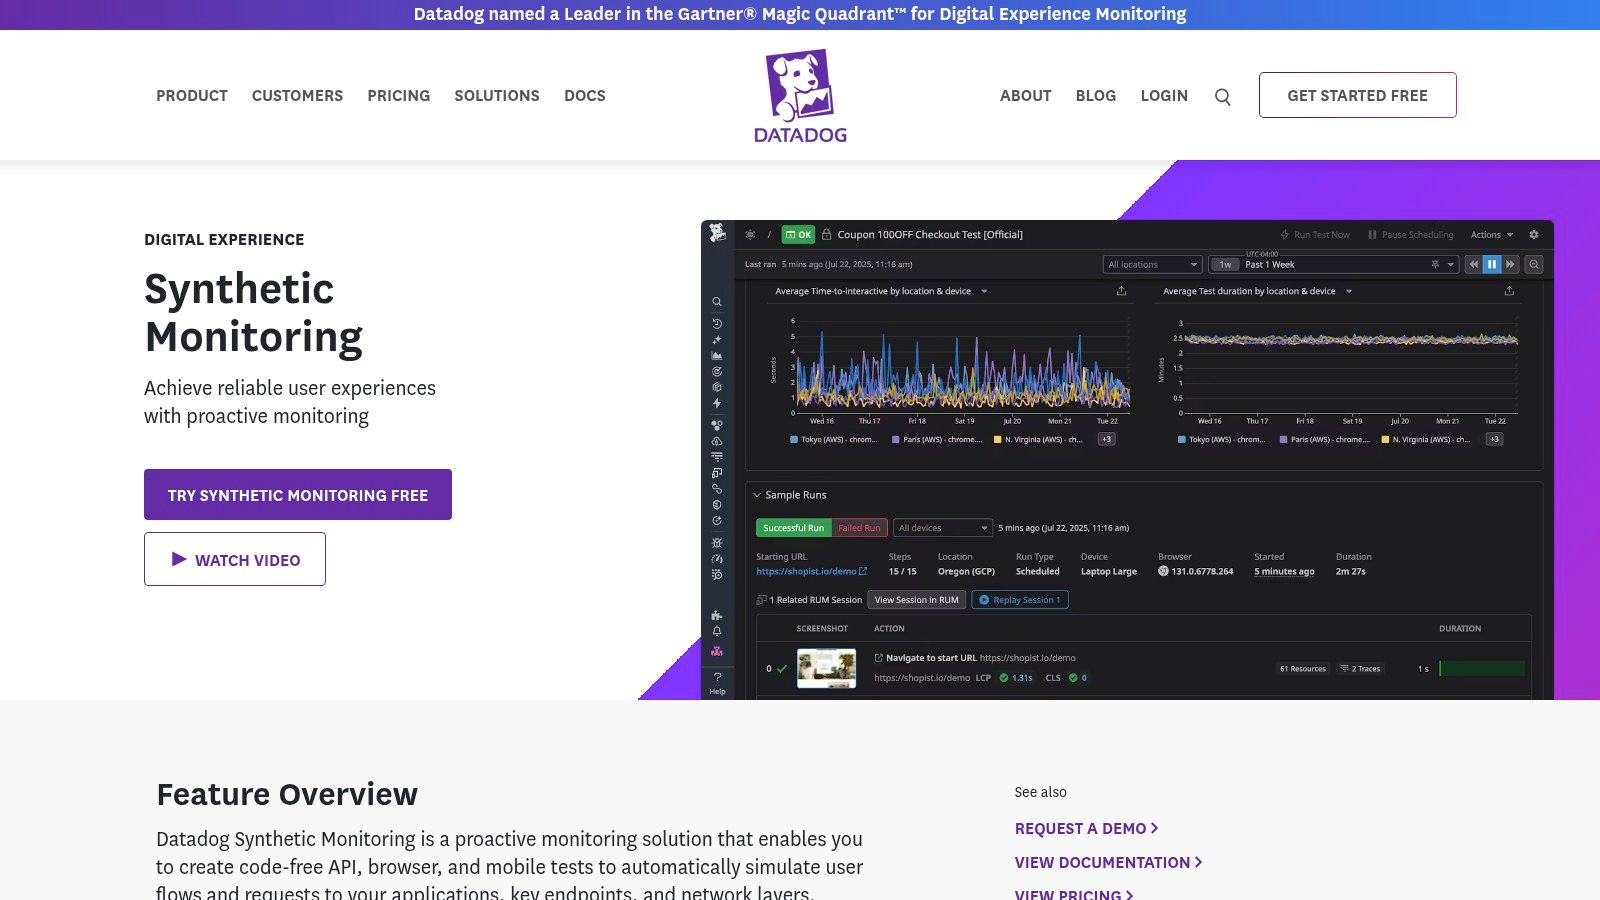Click the settings gear beside Actions
The width and height of the screenshot is (1600, 900).
1533,235
